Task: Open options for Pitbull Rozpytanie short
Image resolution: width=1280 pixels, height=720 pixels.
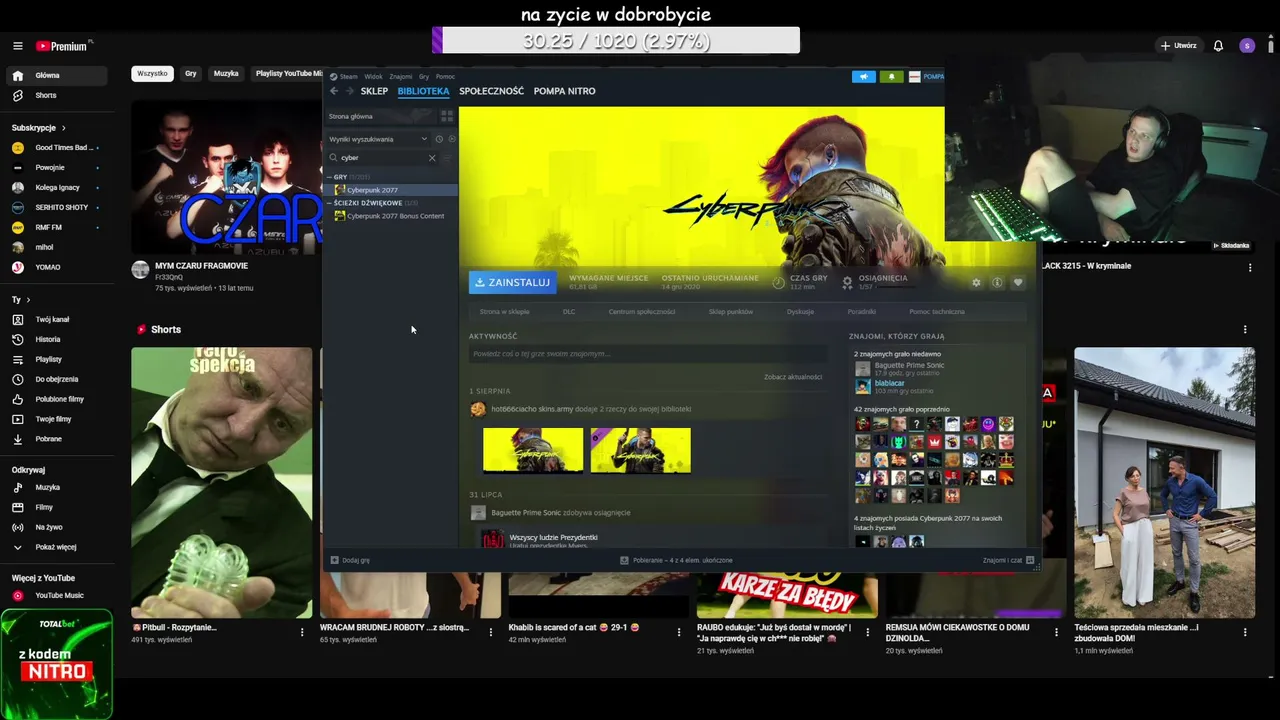Action: pos(302,632)
